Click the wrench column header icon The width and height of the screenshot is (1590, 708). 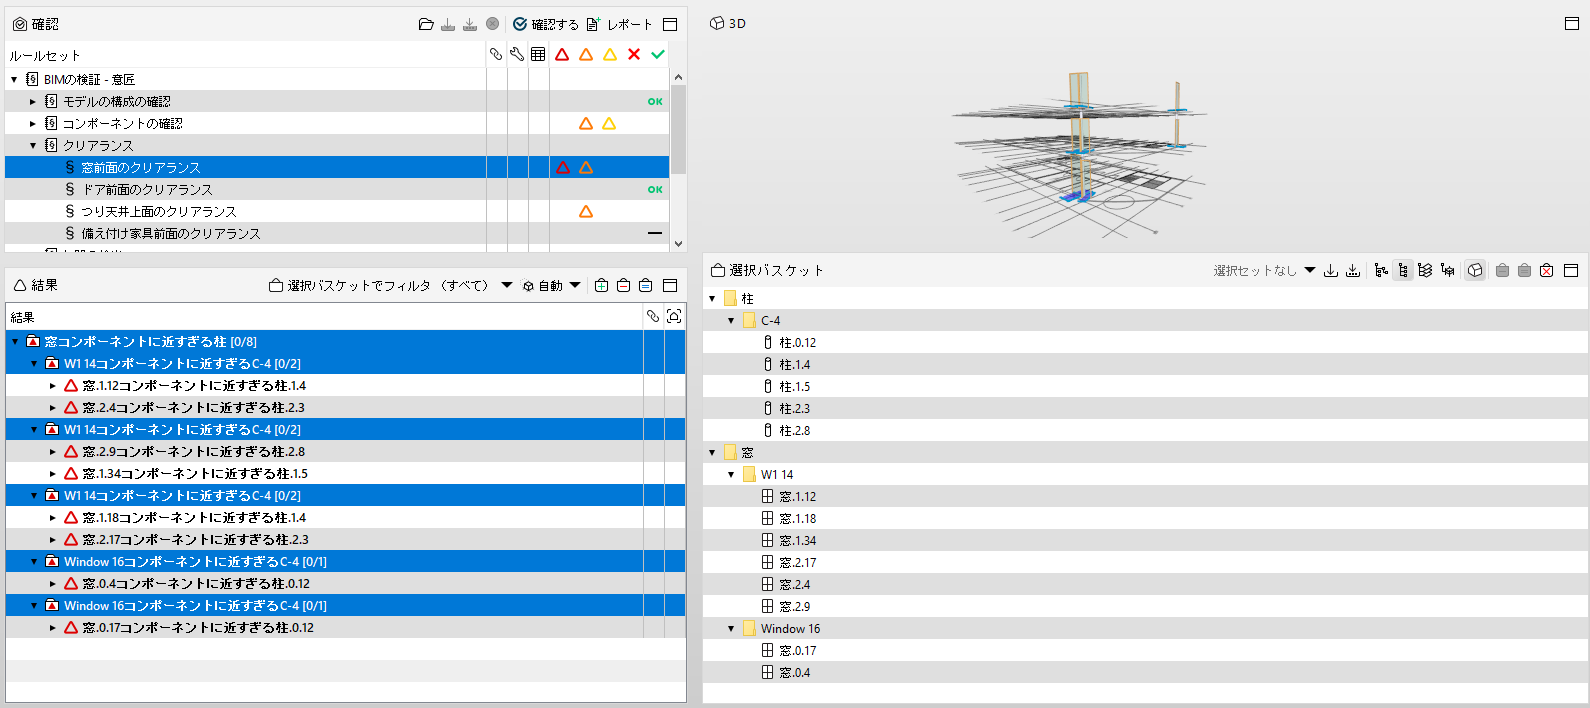coord(517,54)
